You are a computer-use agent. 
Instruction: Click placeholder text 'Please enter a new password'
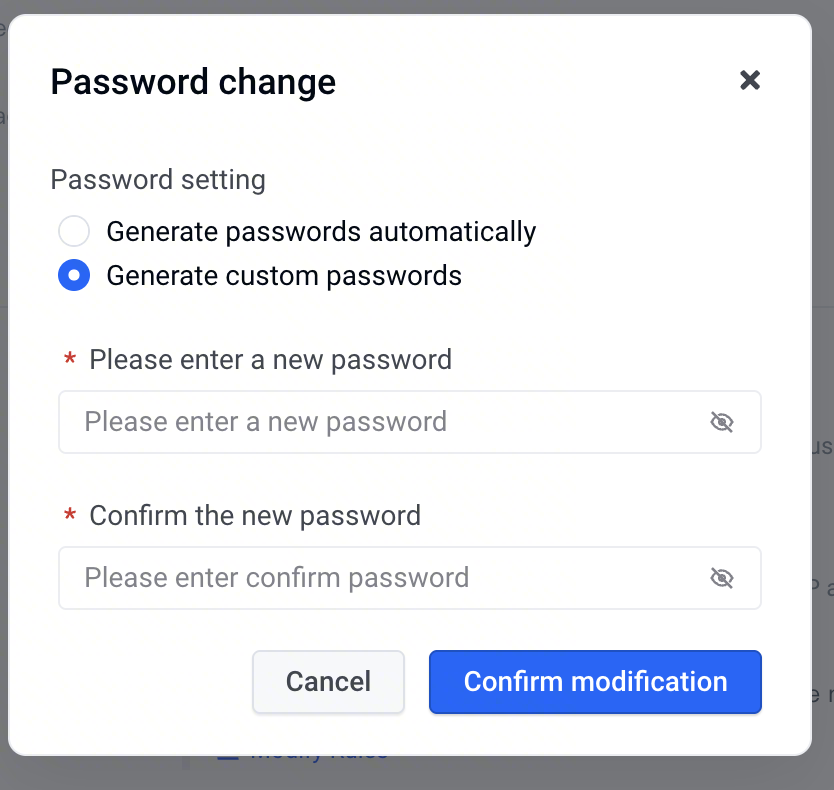(x=265, y=422)
